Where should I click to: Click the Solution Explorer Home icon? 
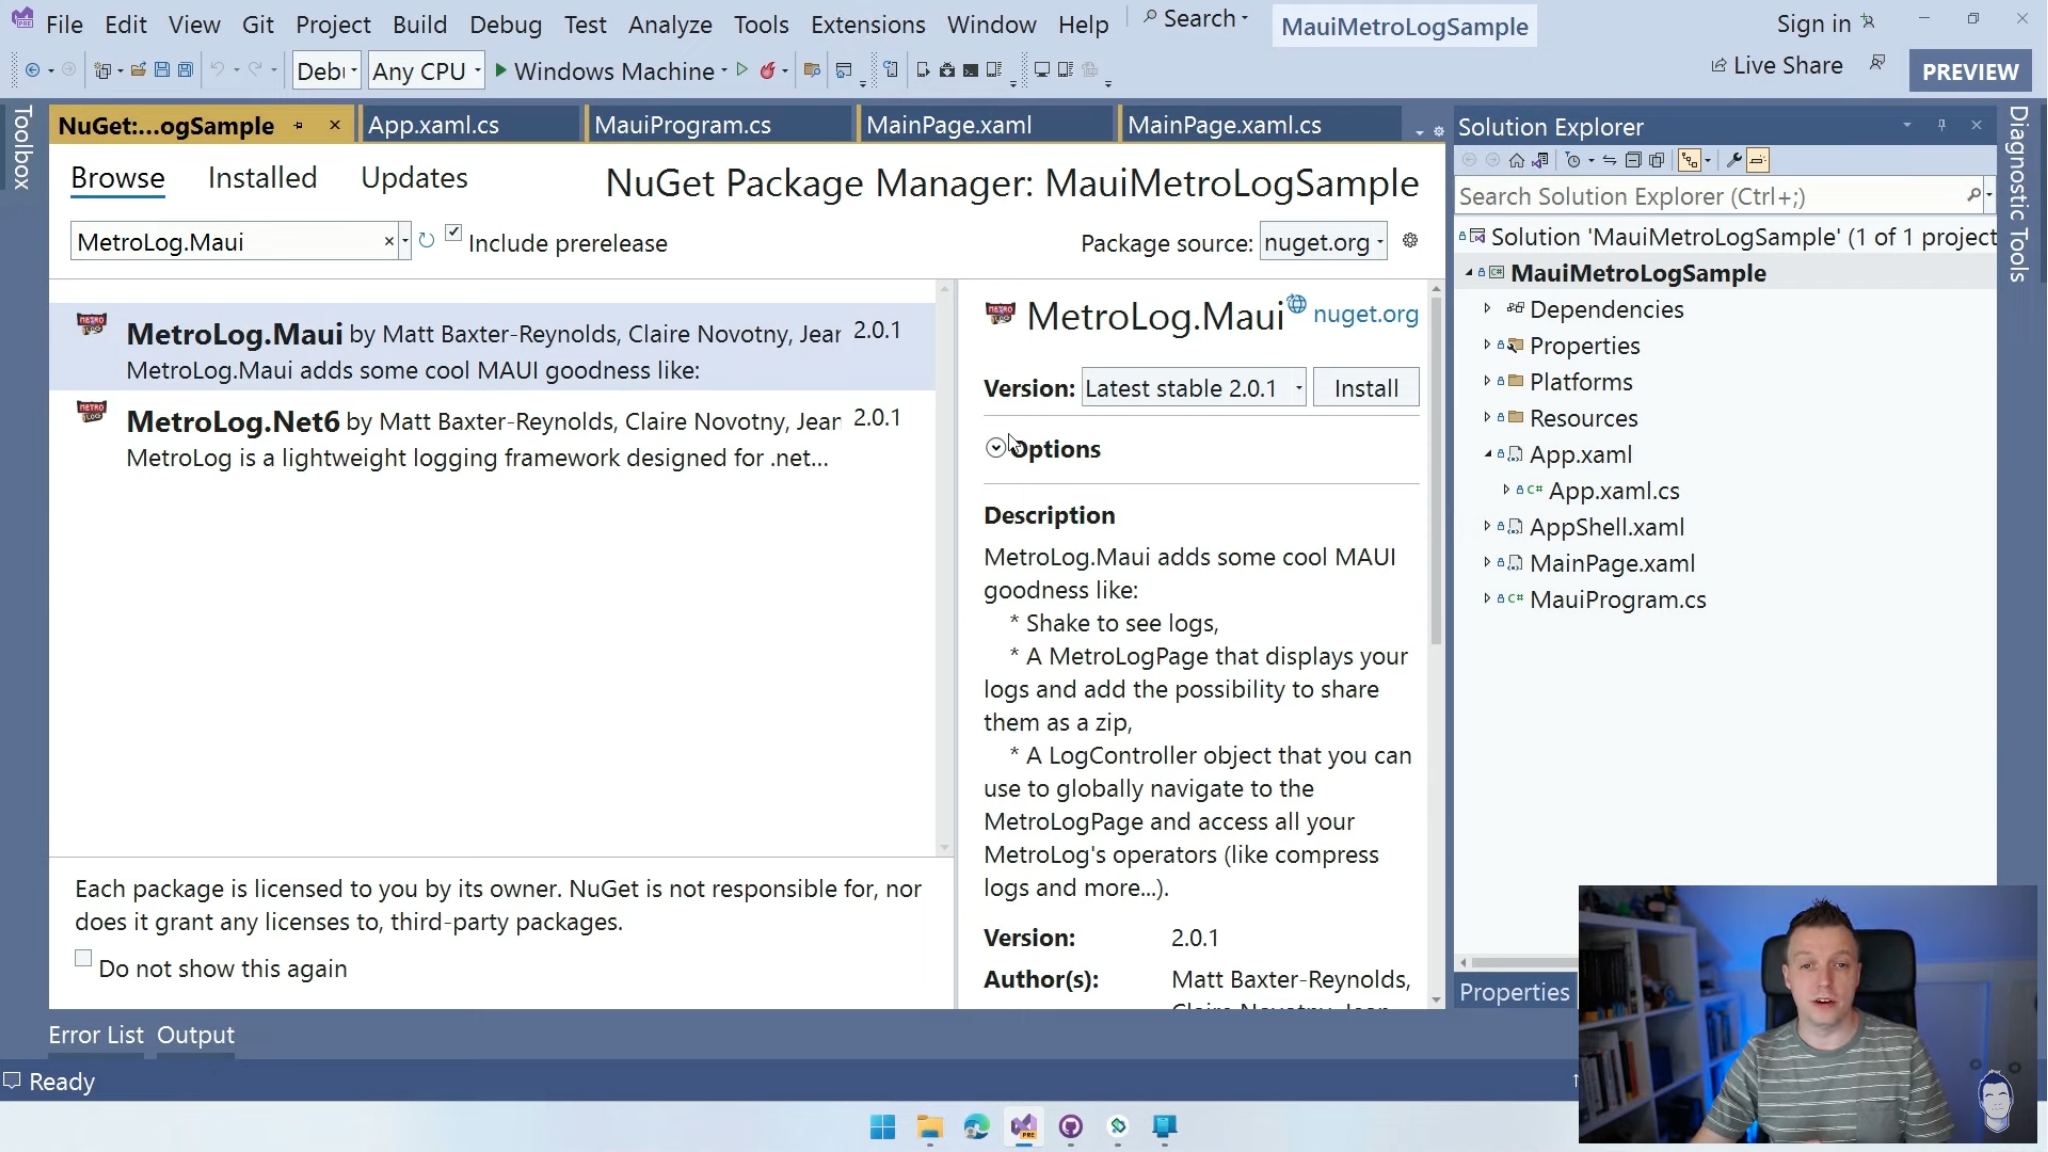tap(1517, 160)
